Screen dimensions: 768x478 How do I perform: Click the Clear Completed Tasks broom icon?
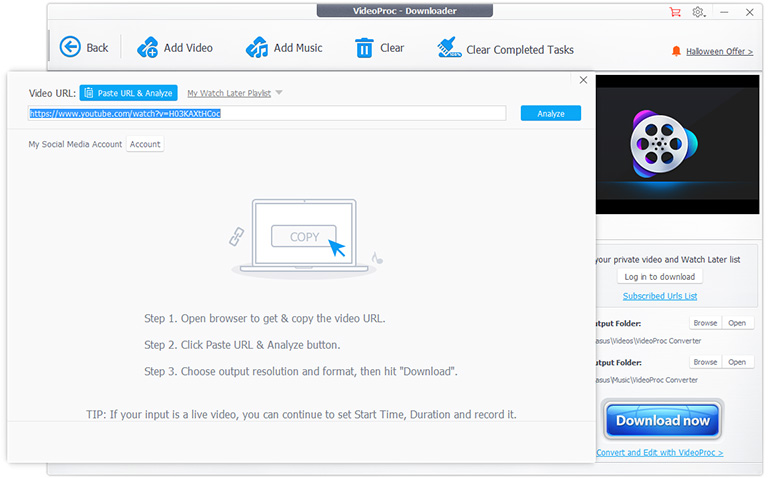pos(449,48)
